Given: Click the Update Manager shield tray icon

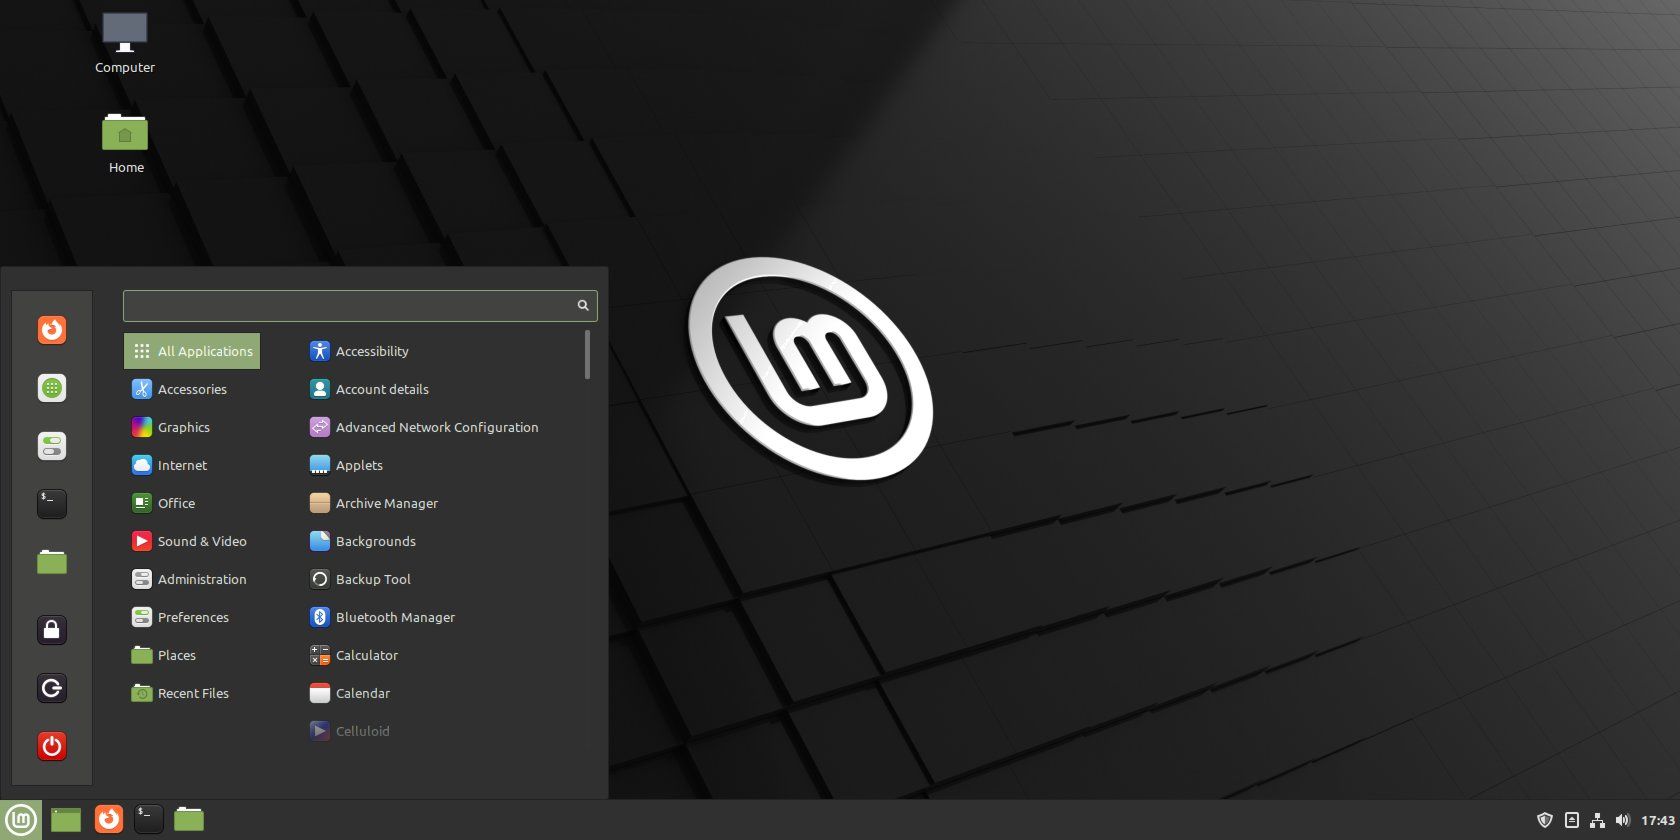Looking at the screenshot, I should [x=1545, y=820].
